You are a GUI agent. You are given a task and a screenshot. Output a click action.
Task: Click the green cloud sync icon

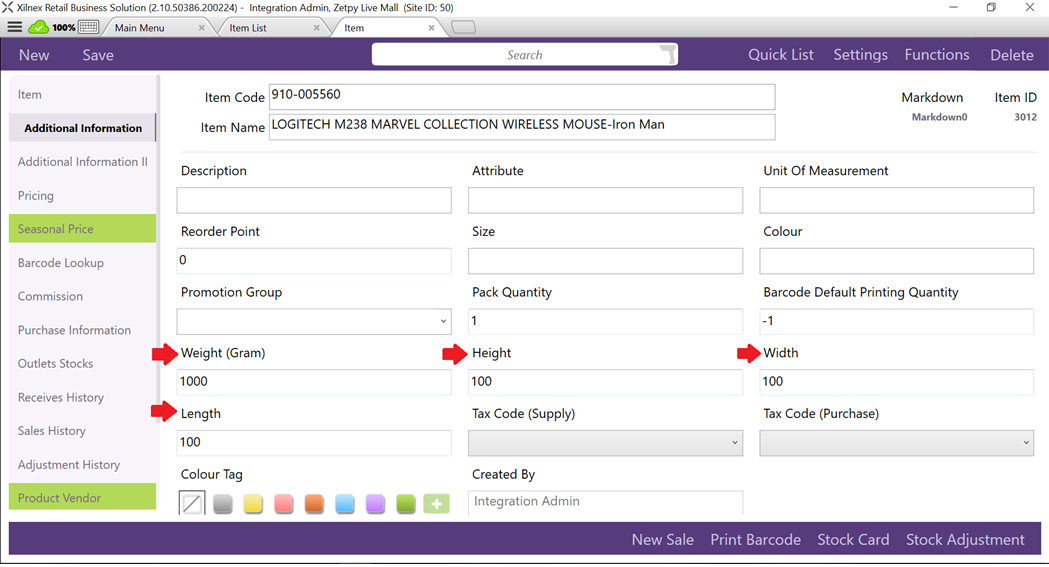tap(38, 27)
